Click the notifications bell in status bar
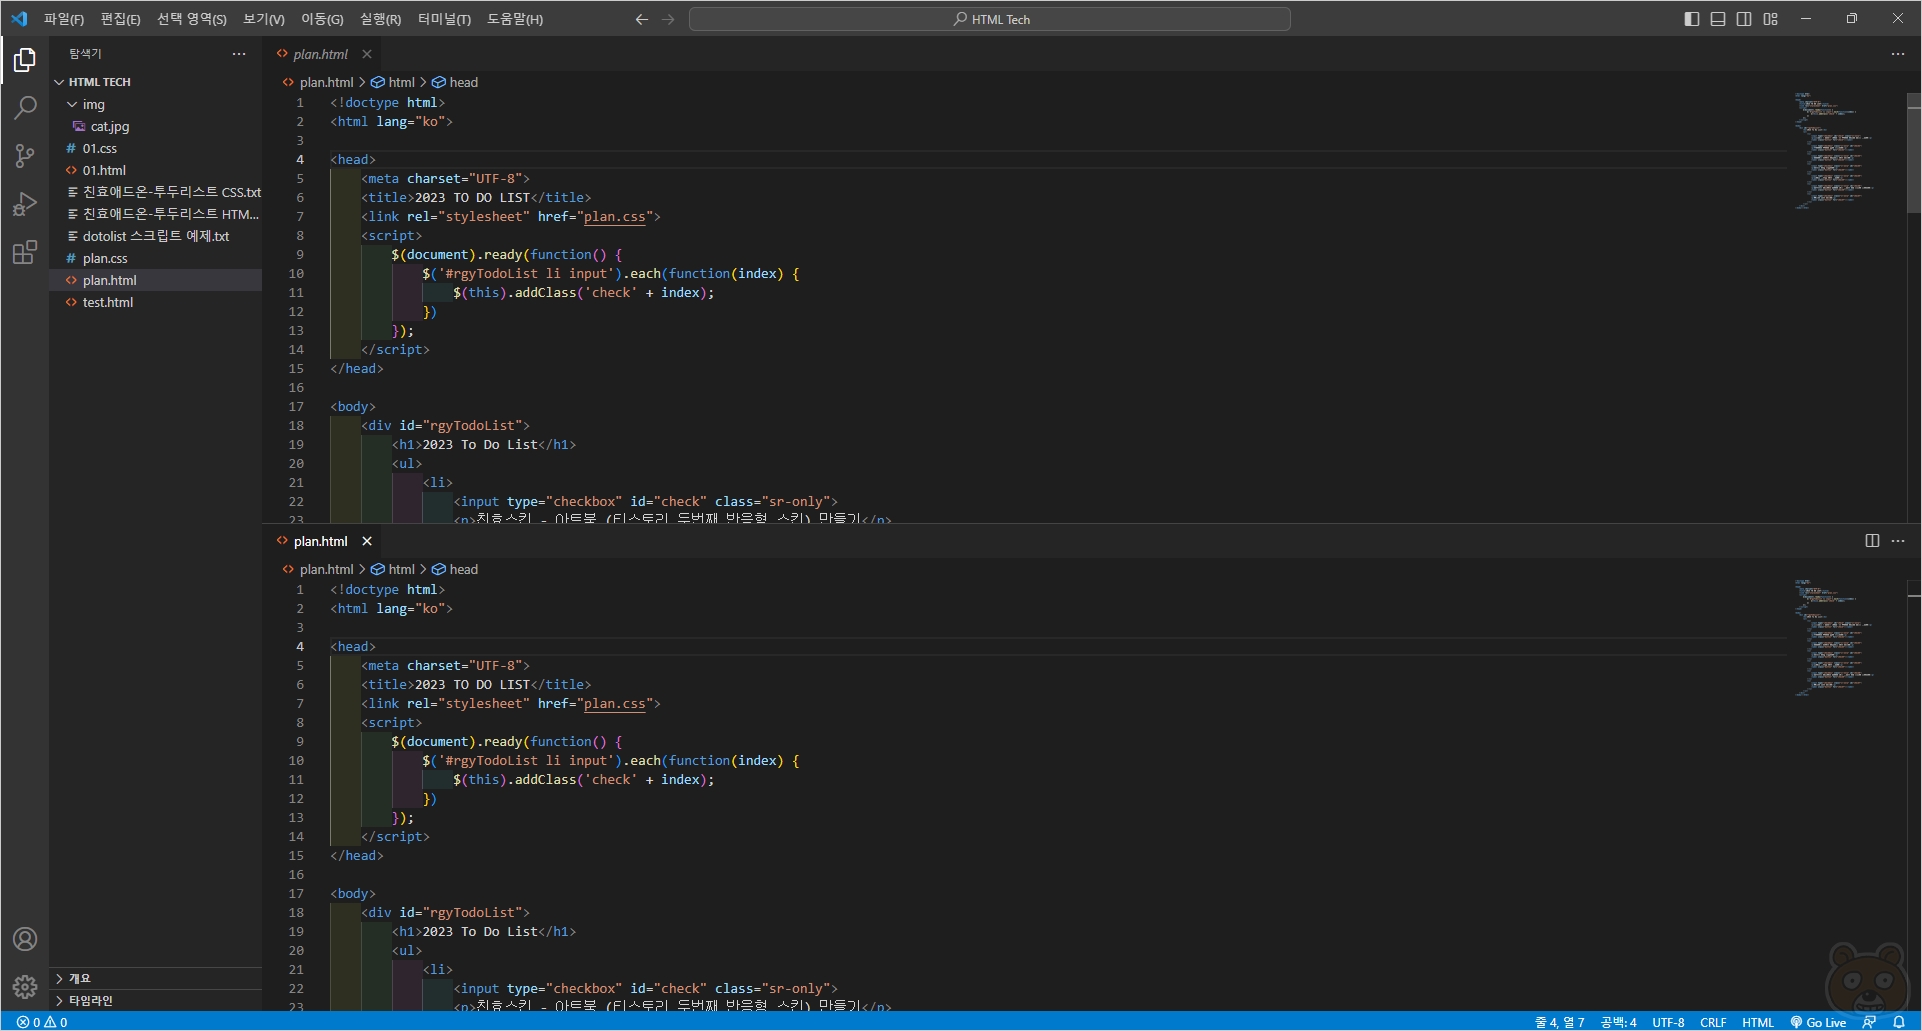1922x1031 pixels. pos(1899,1022)
